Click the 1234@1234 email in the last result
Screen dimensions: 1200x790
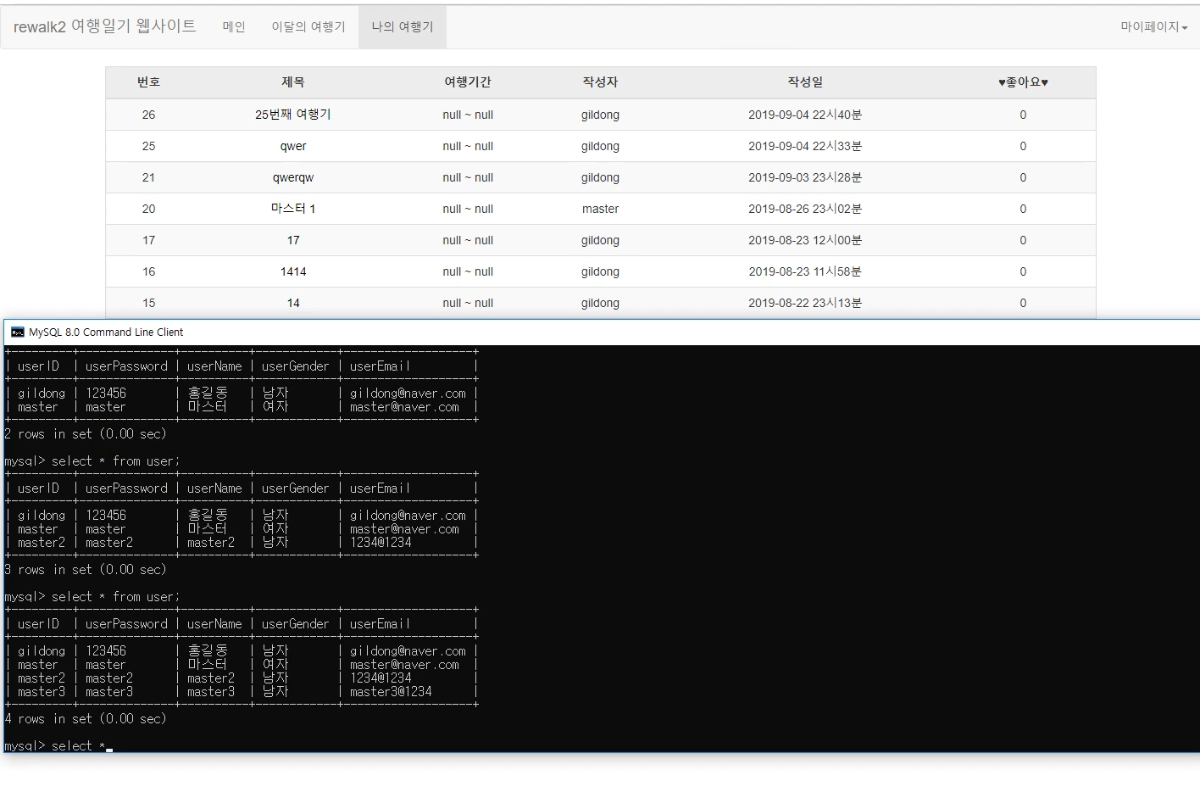pyautogui.click(x=380, y=677)
